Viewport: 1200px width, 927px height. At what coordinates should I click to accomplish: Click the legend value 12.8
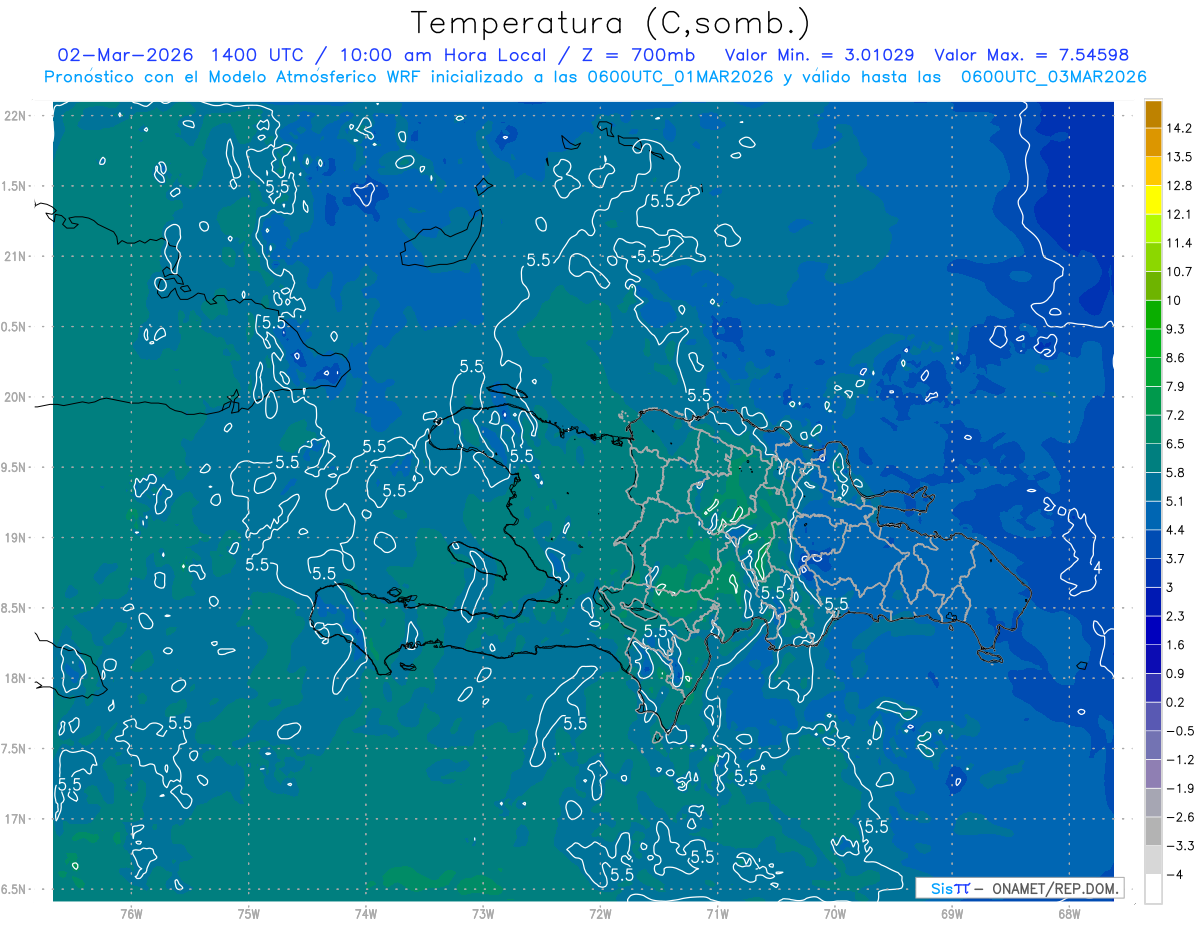point(1178,185)
